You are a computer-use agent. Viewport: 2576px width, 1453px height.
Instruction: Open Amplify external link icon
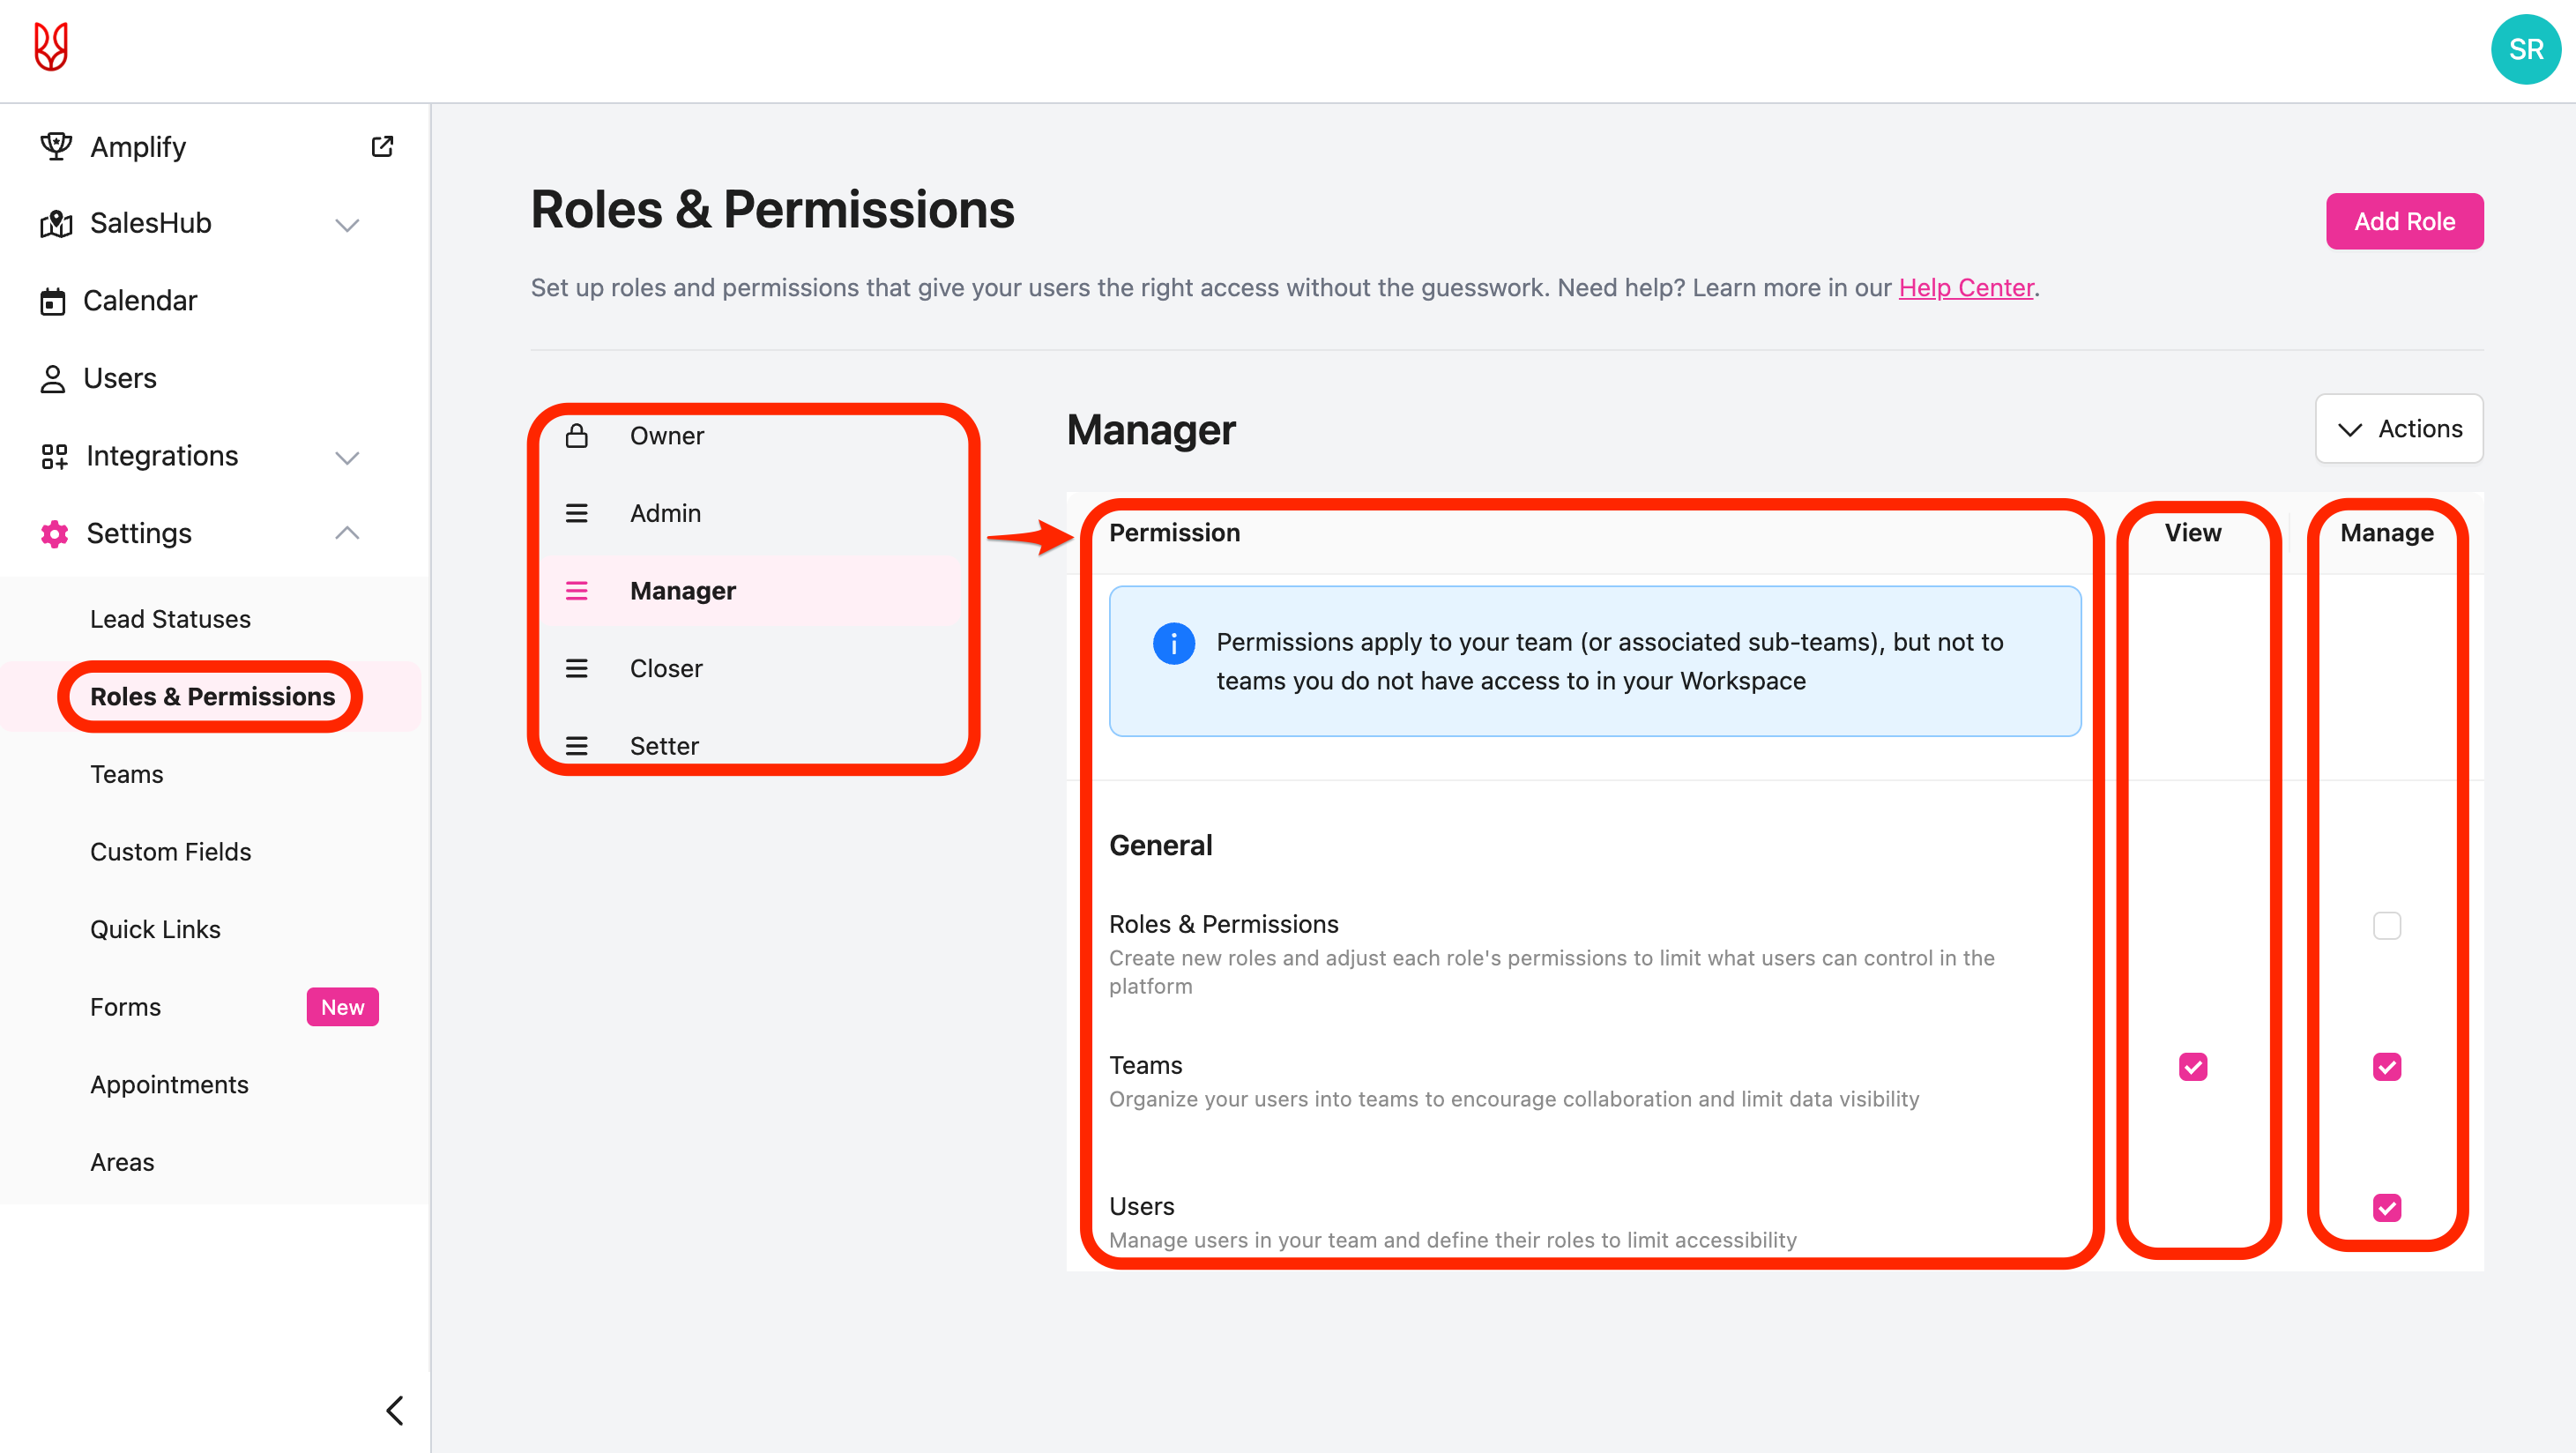pos(382,147)
